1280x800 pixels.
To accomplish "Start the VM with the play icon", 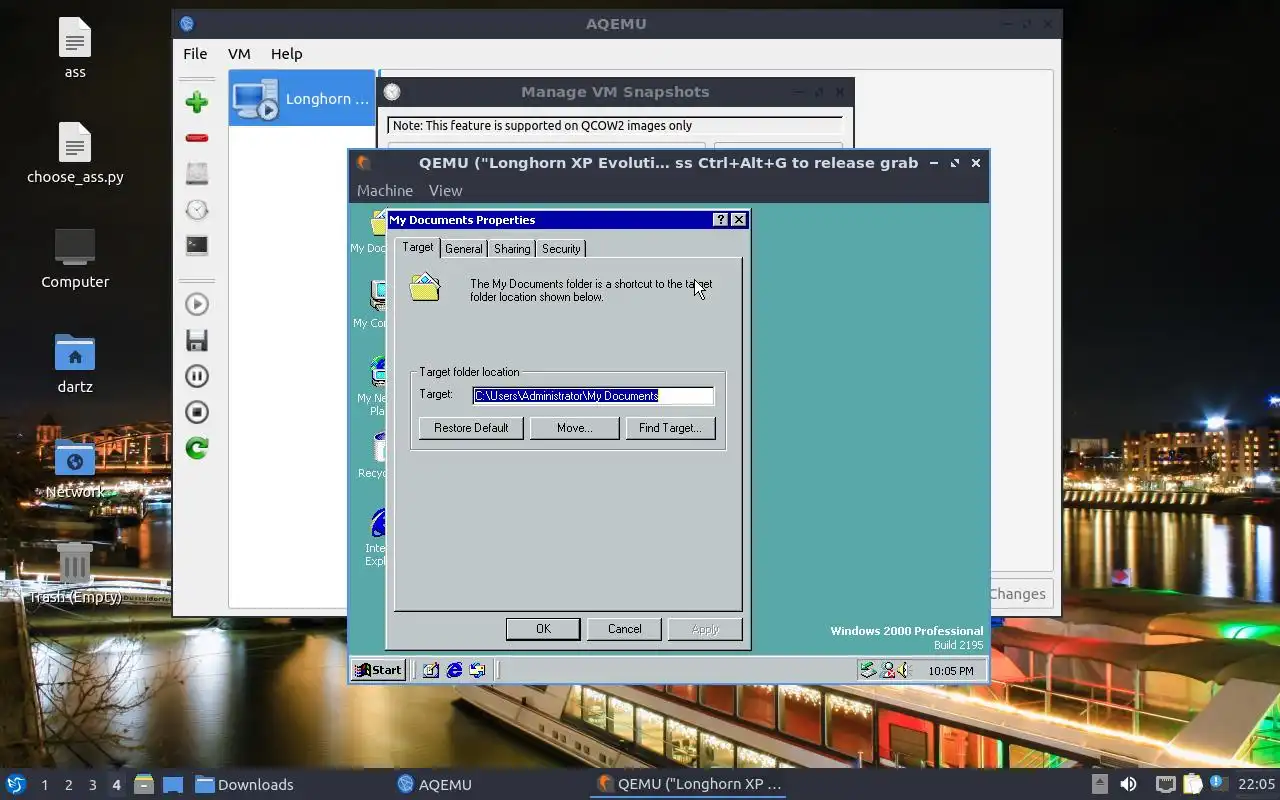I will (197, 304).
